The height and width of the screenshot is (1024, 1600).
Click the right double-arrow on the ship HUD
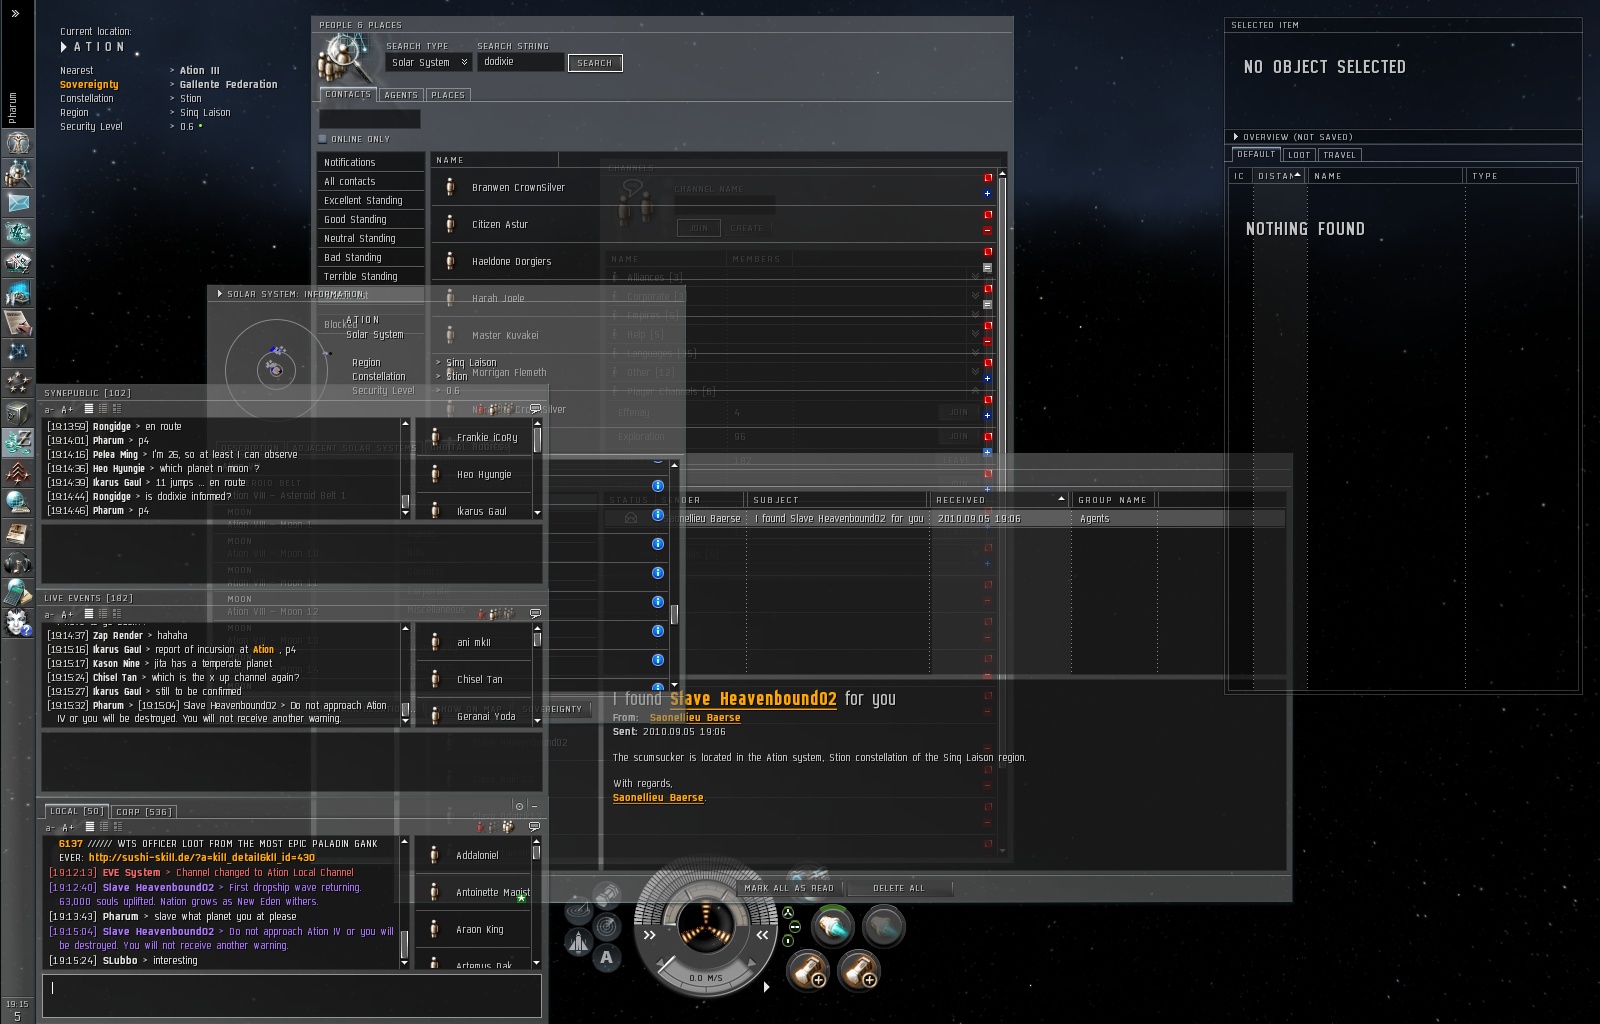762,935
